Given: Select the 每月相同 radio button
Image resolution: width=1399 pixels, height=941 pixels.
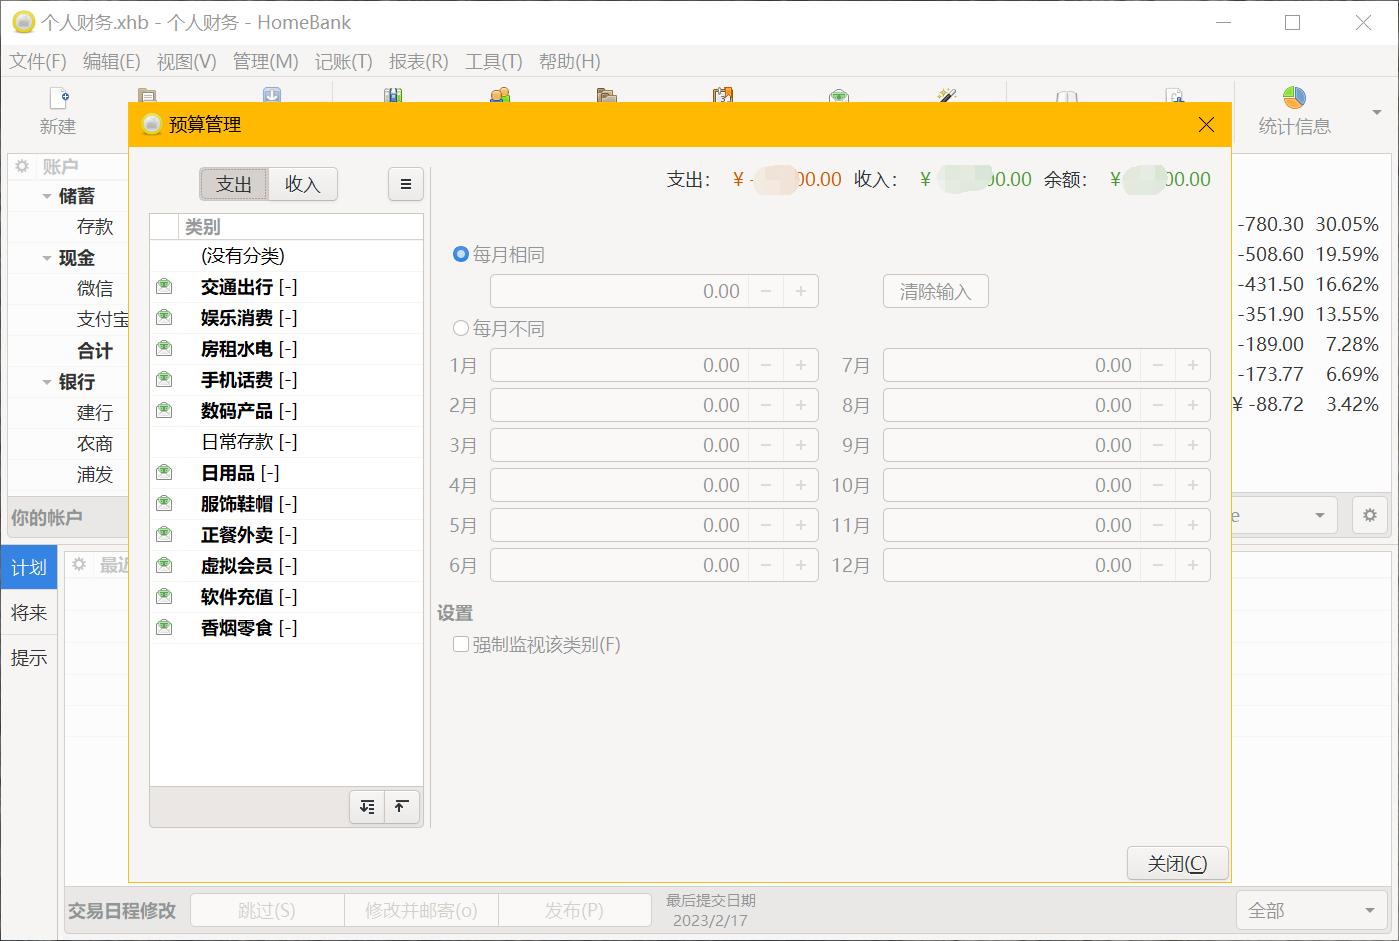Looking at the screenshot, I should point(461,255).
